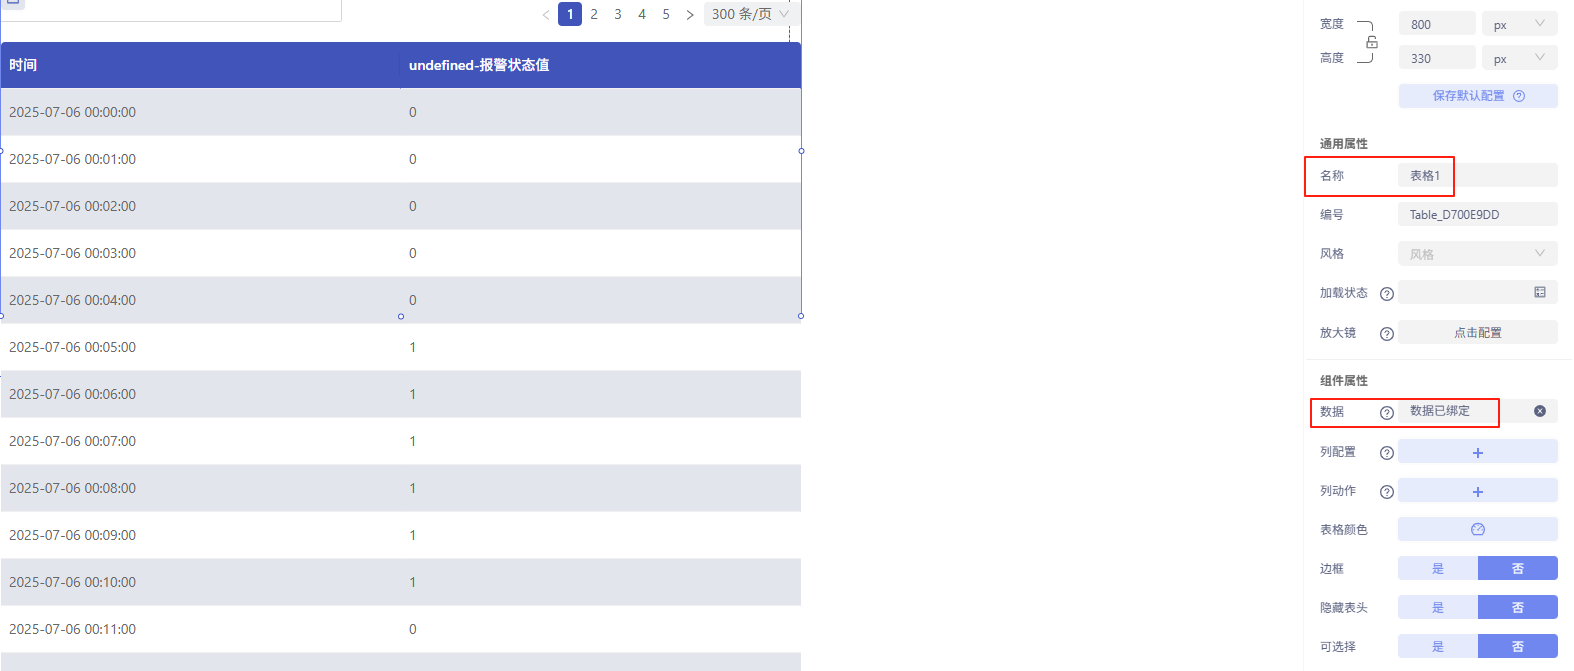Viewport: 1574px width, 671px height.
Task: Click the 通用属性 section heading
Action: pyautogui.click(x=1343, y=144)
